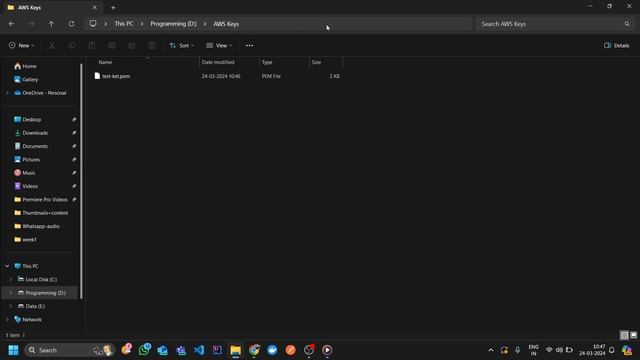
Task: Click the Cut toolbar icon
Action: [x=52, y=45]
